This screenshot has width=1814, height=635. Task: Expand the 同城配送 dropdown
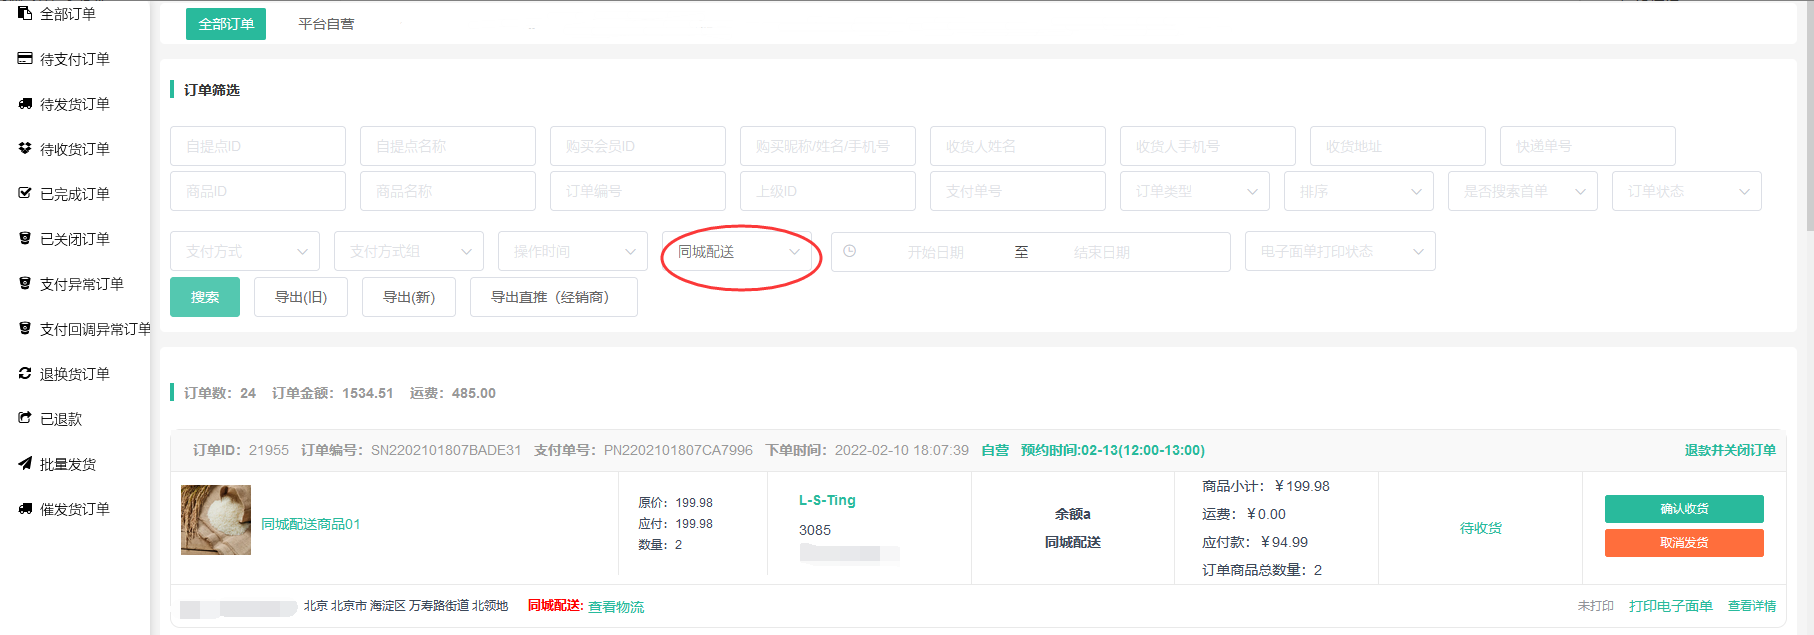[738, 252]
